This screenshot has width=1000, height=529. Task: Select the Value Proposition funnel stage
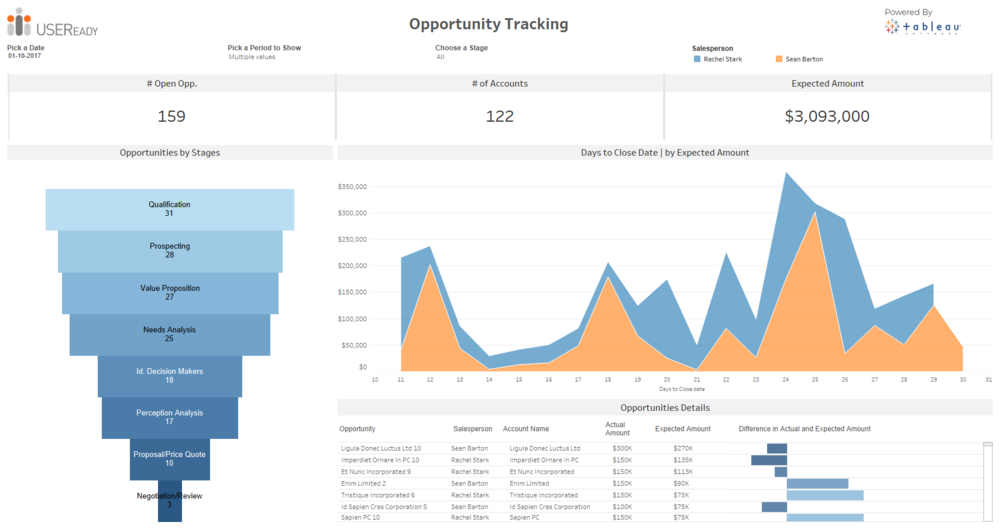tap(170, 293)
